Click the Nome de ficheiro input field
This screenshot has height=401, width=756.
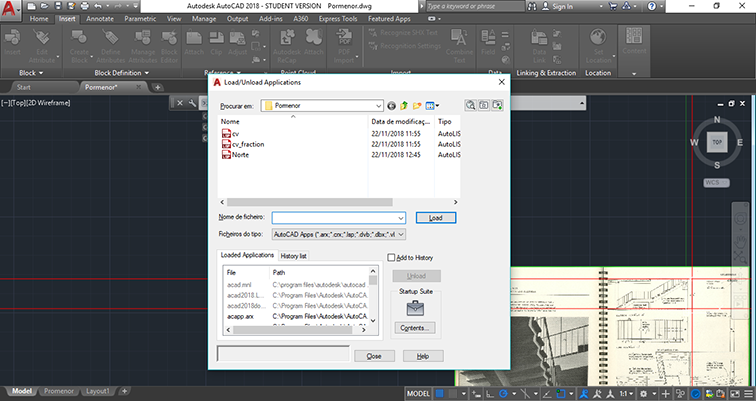tap(338, 218)
